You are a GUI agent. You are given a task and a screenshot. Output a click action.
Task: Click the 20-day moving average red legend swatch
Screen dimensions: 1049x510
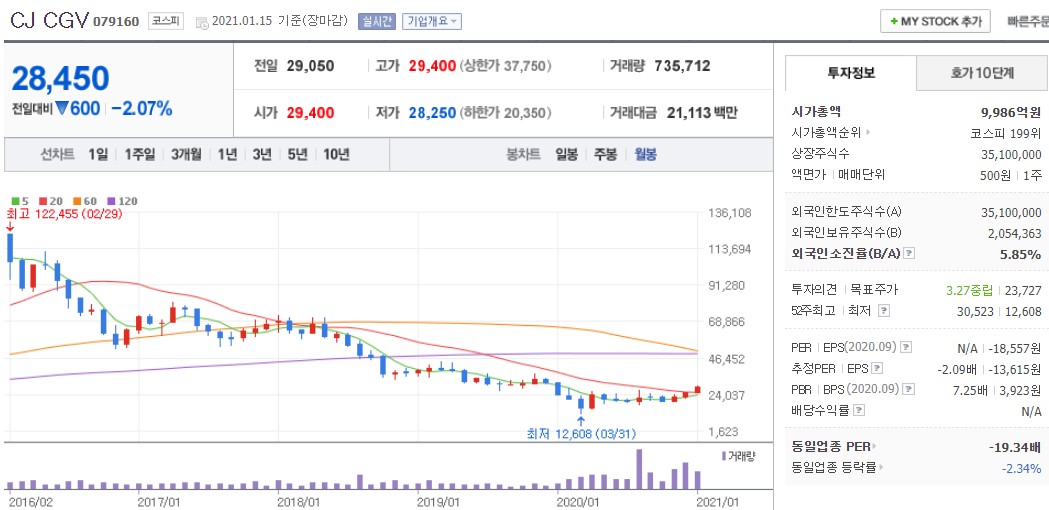(43, 201)
